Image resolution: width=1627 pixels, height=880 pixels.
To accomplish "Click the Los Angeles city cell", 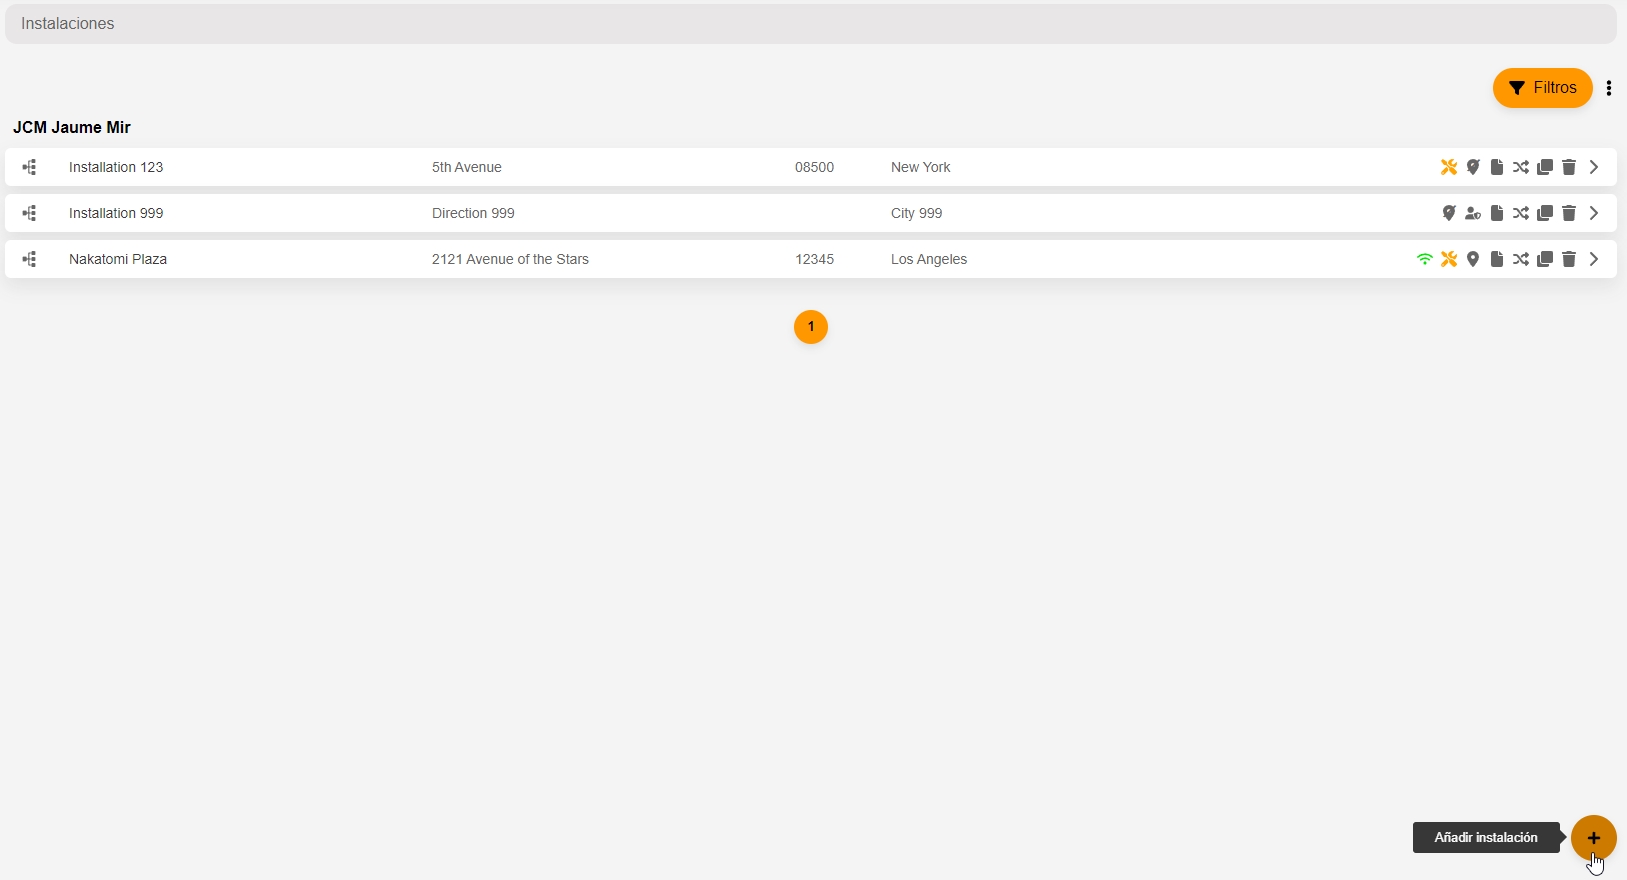I will pyautogui.click(x=929, y=259).
